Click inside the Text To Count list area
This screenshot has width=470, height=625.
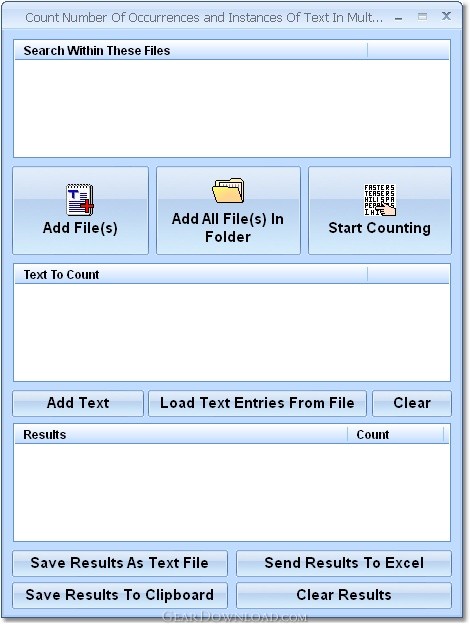[x=232, y=332]
